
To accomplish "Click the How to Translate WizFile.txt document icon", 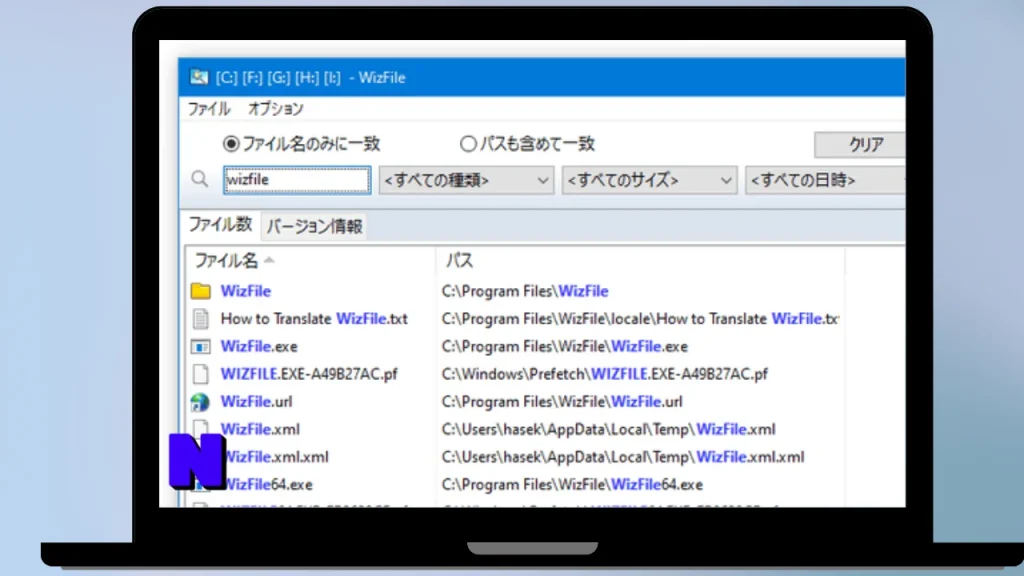I will coord(200,319).
